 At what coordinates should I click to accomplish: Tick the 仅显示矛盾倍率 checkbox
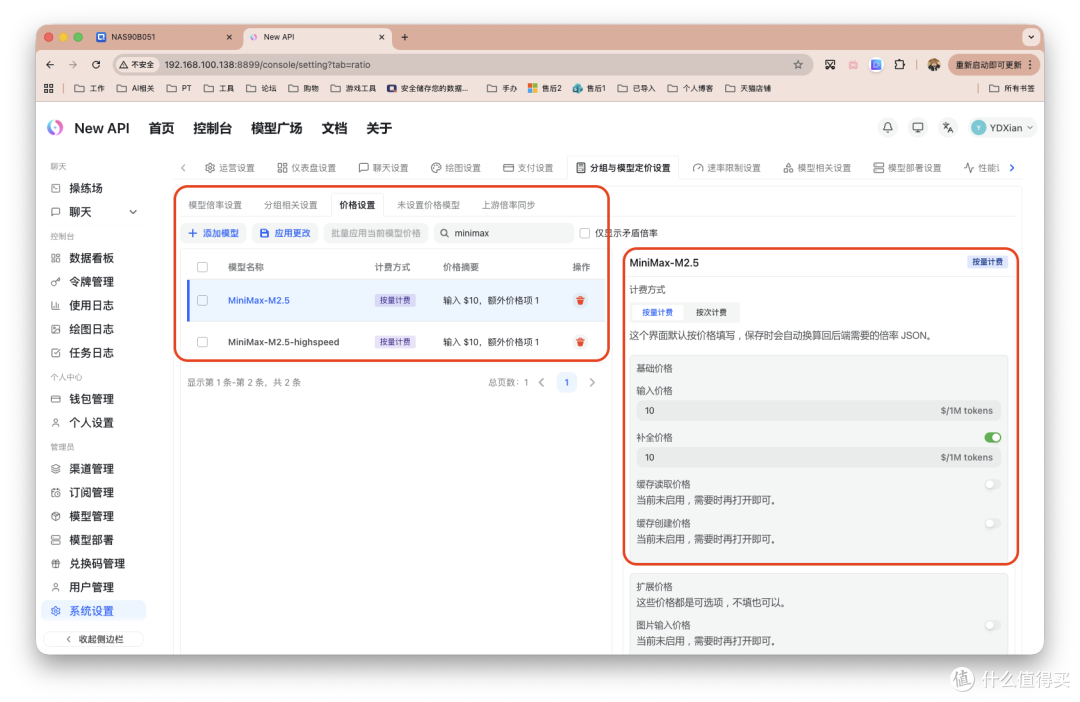(x=585, y=234)
